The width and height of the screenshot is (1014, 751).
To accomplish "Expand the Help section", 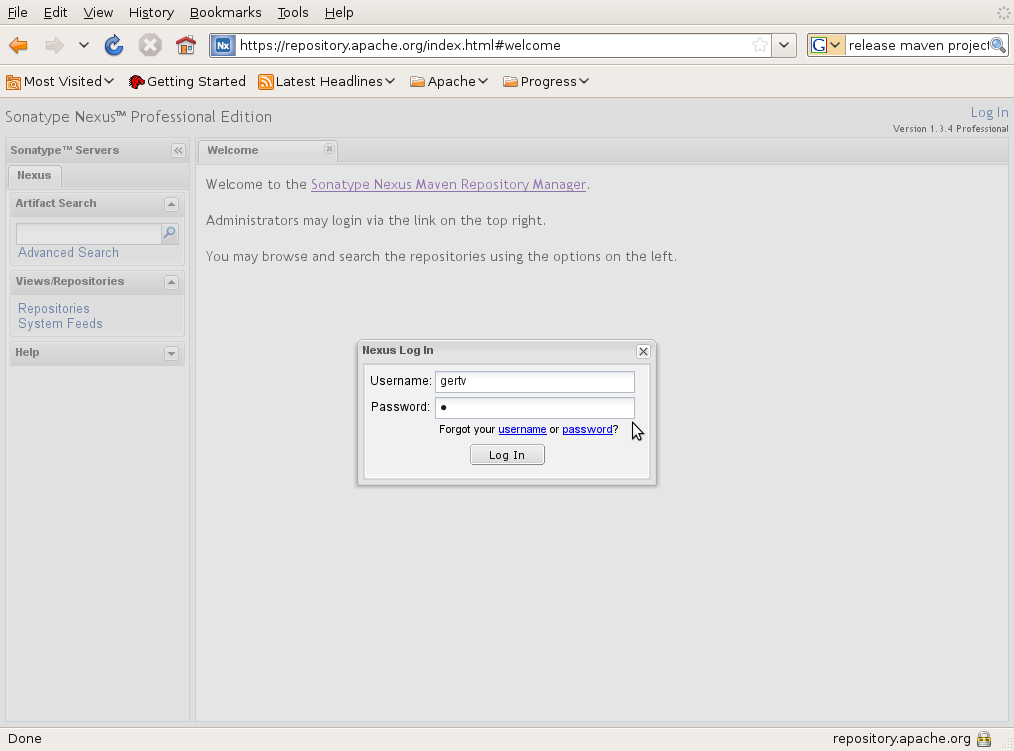I will click(171, 353).
